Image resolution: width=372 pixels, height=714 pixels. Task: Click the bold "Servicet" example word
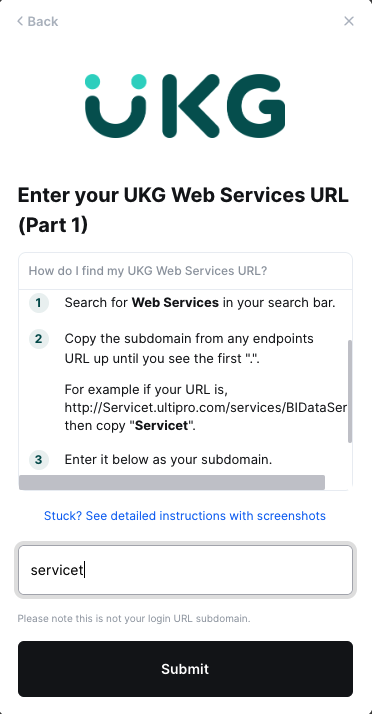point(162,426)
